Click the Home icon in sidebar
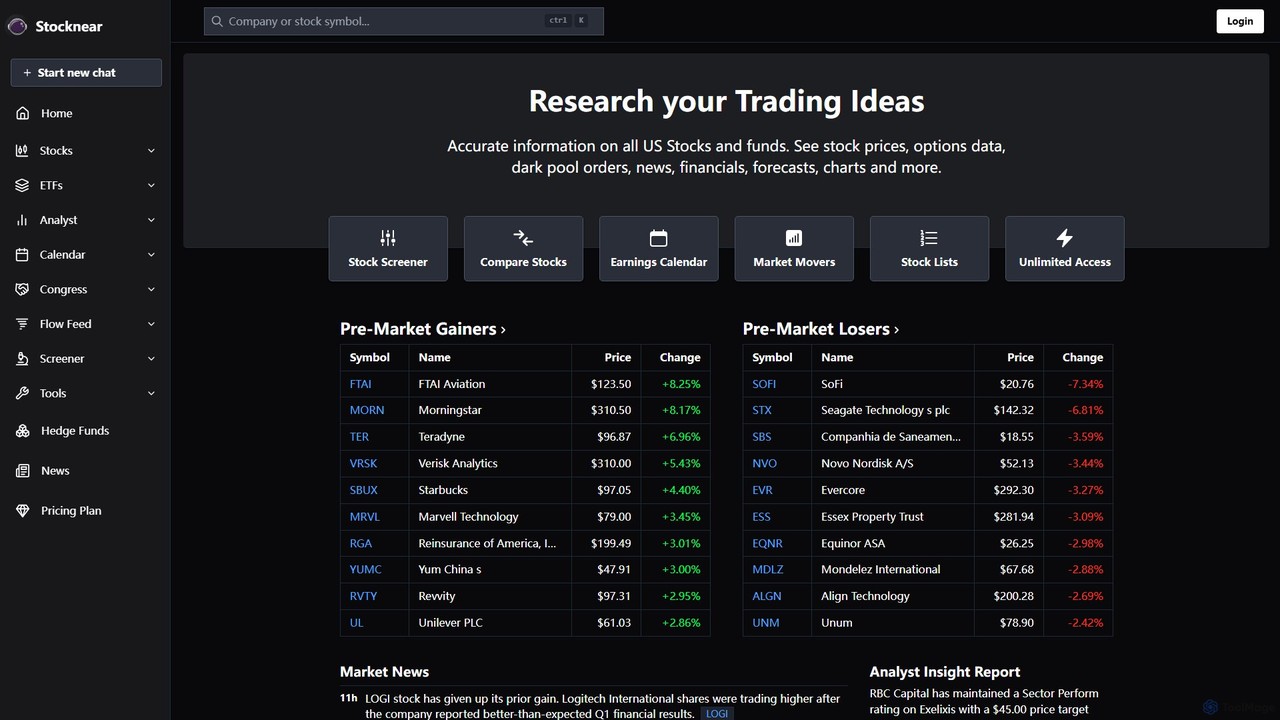Image resolution: width=1280 pixels, height=720 pixels. tap(22, 114)
